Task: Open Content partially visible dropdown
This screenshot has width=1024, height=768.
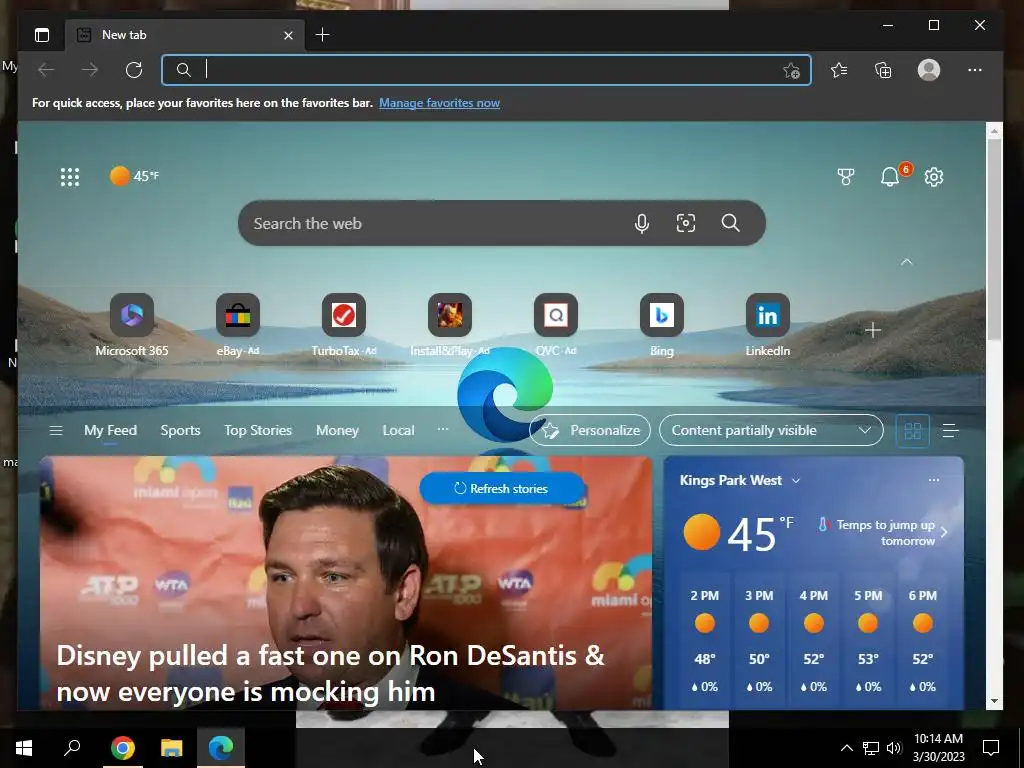Action: 771,430
